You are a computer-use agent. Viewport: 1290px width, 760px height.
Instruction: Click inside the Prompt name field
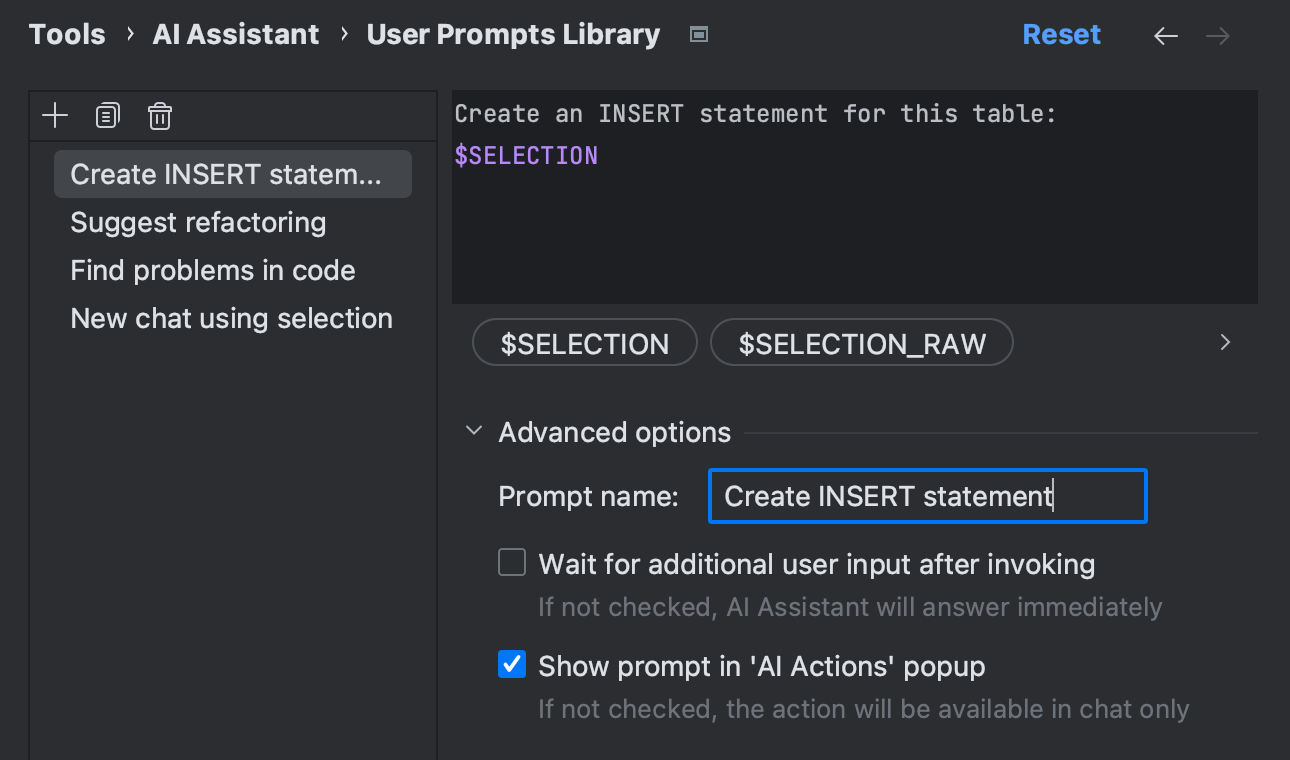click(927, 496)
